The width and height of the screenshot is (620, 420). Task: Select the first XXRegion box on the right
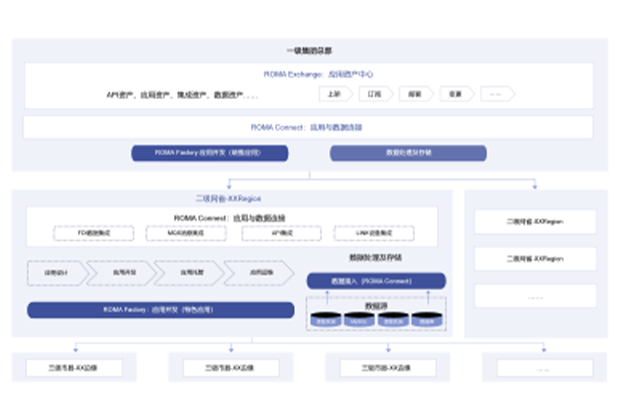[535, 221]
